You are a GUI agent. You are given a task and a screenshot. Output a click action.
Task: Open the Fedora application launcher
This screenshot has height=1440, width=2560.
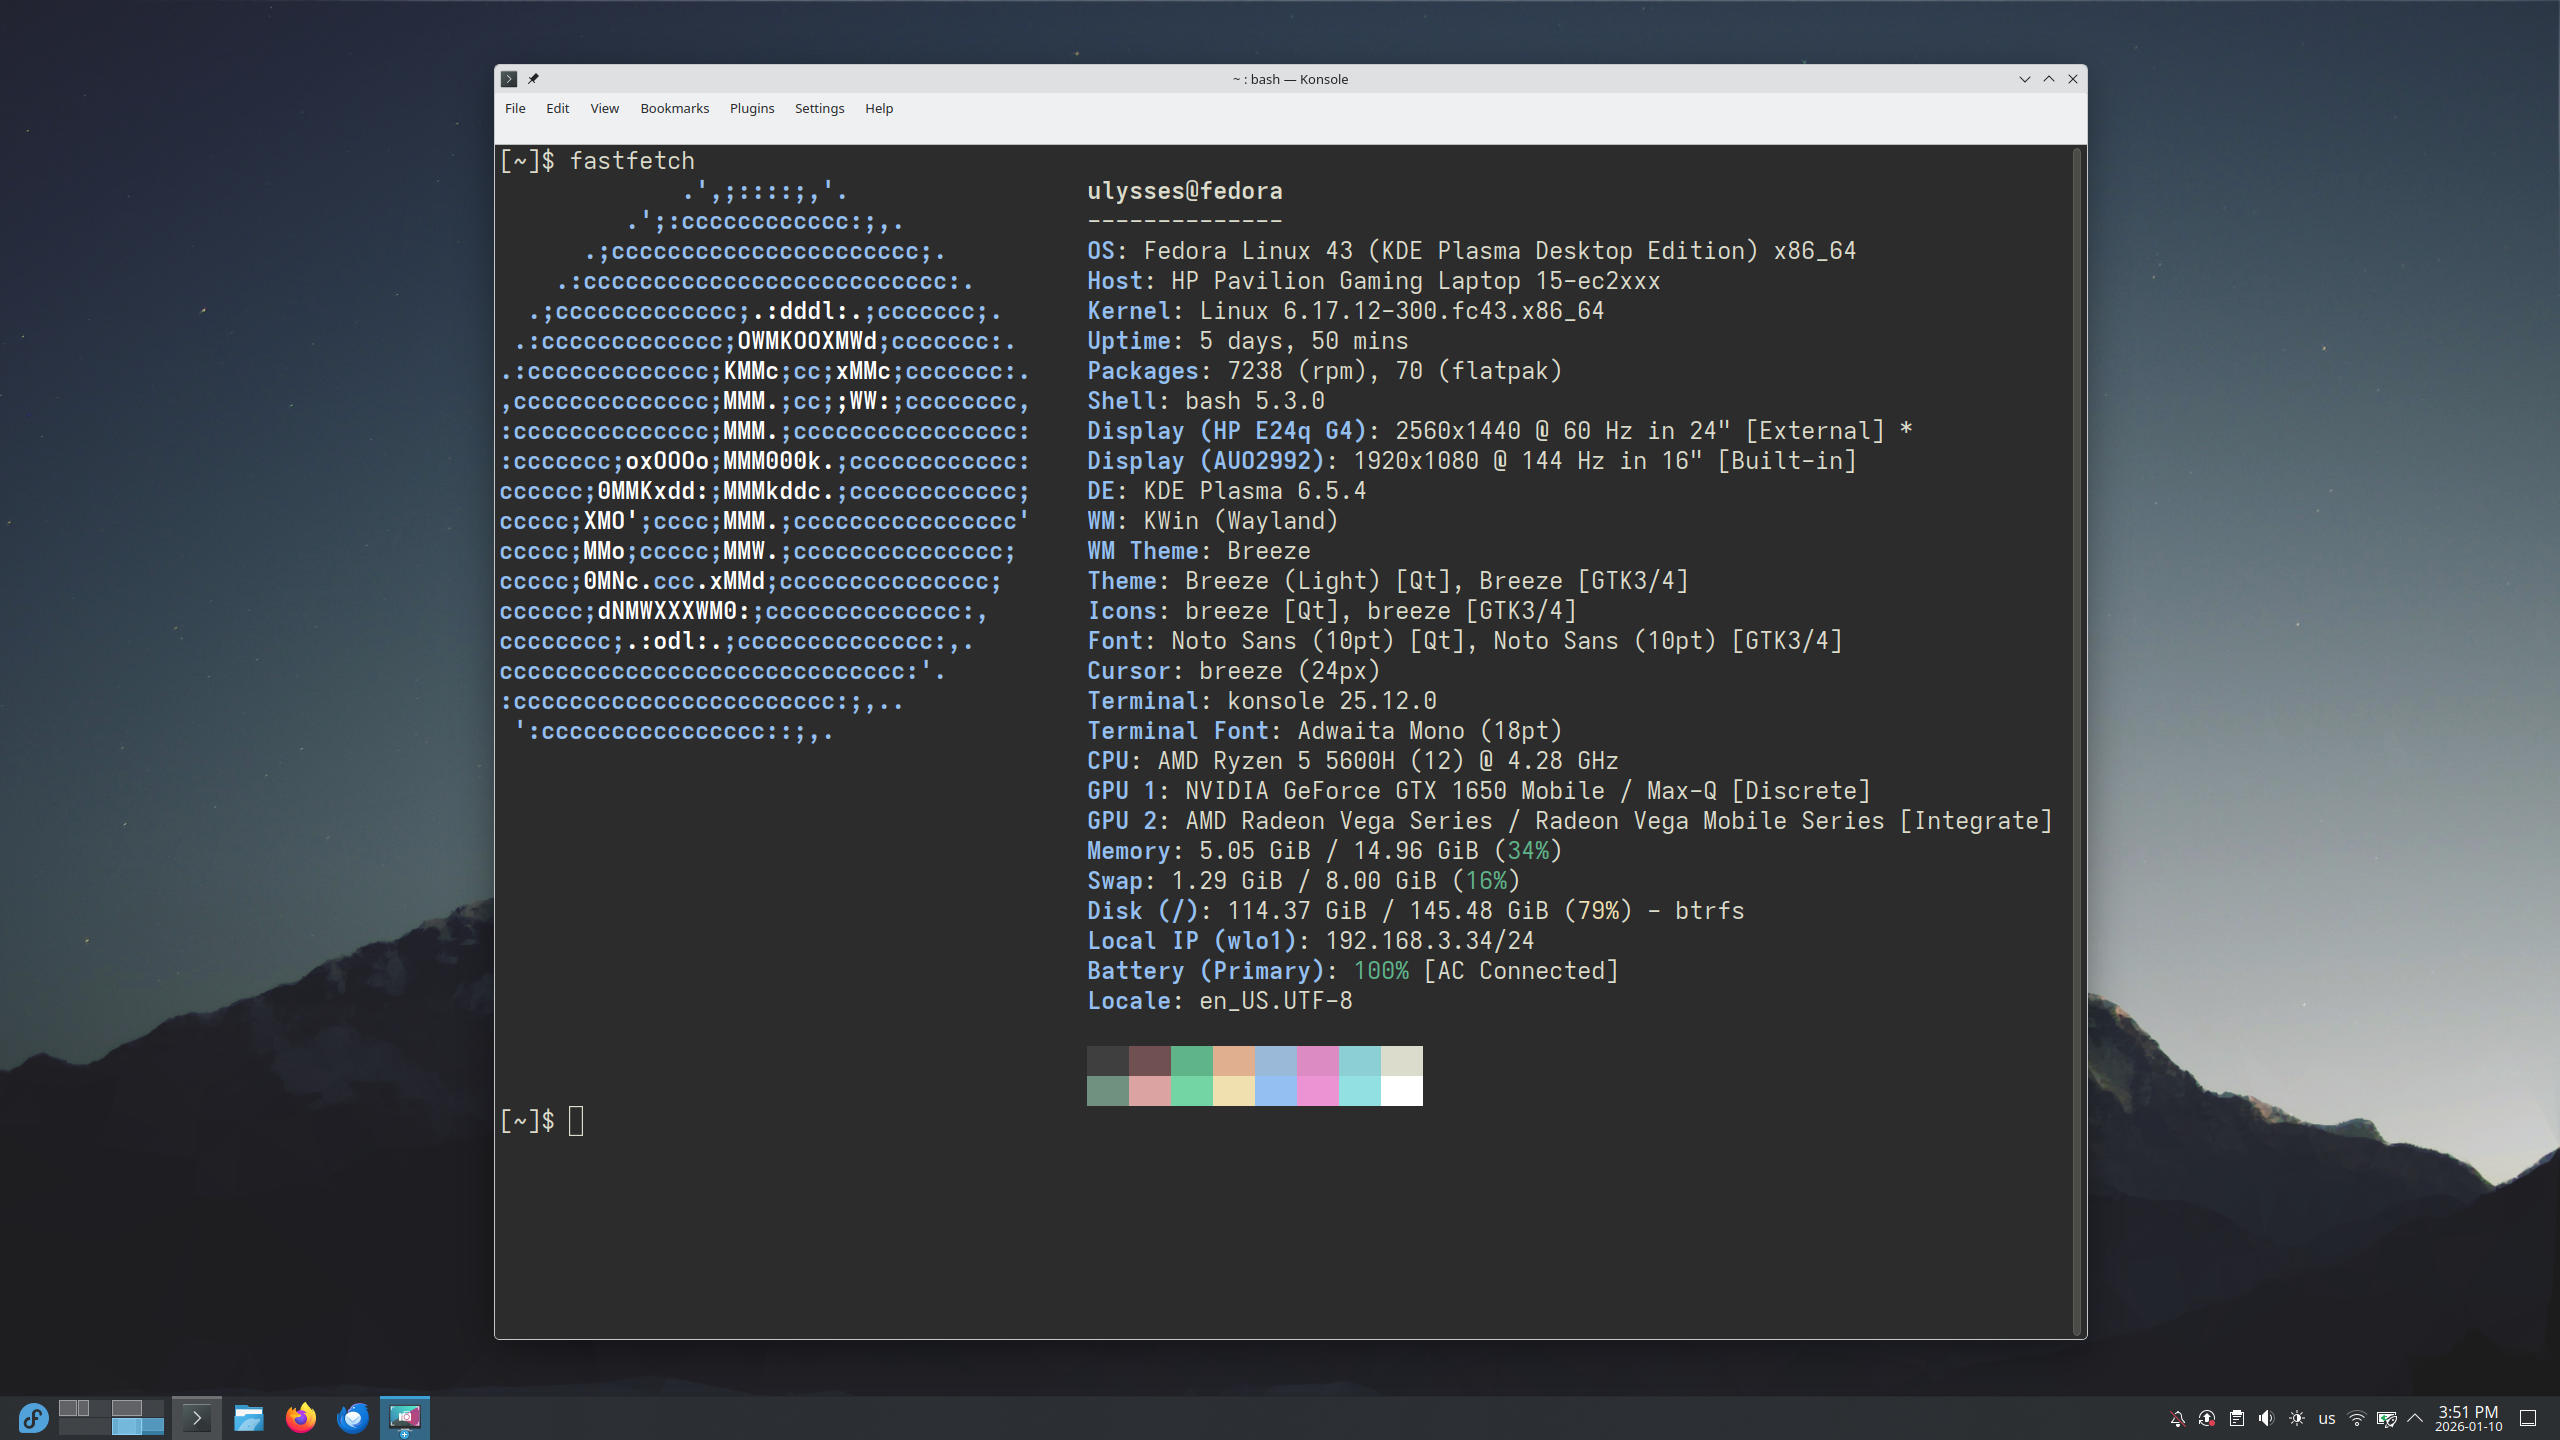tap(32, 1417)
